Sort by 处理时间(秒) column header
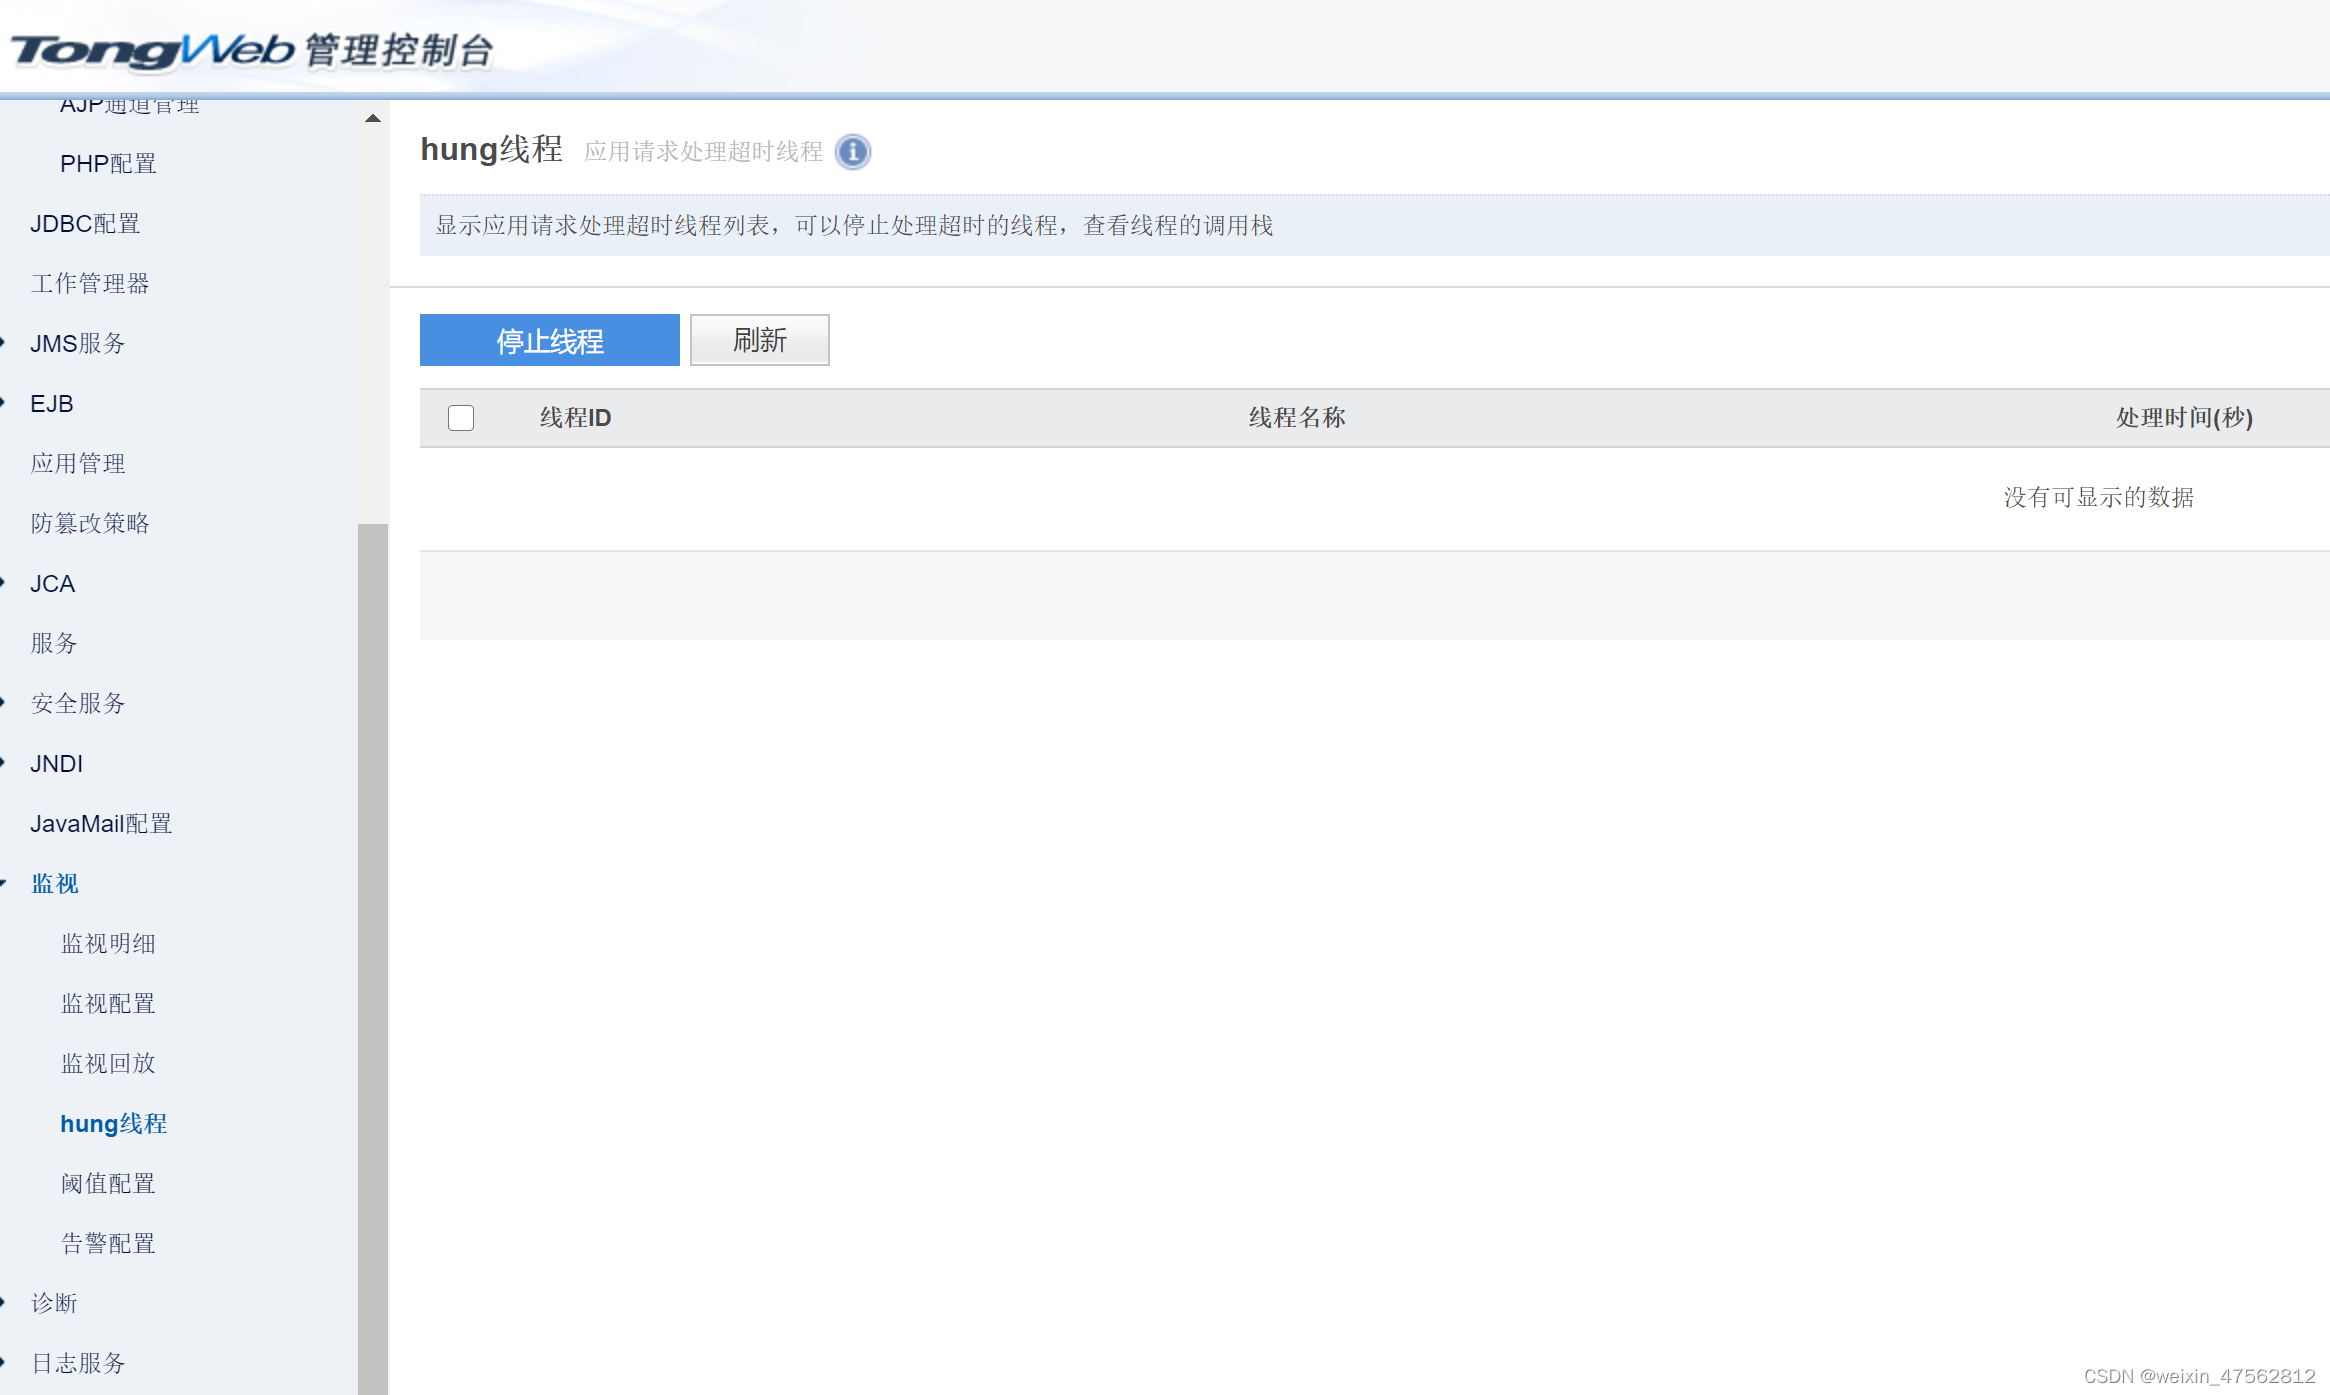 pyautogui.click(x=2184, y=418)
